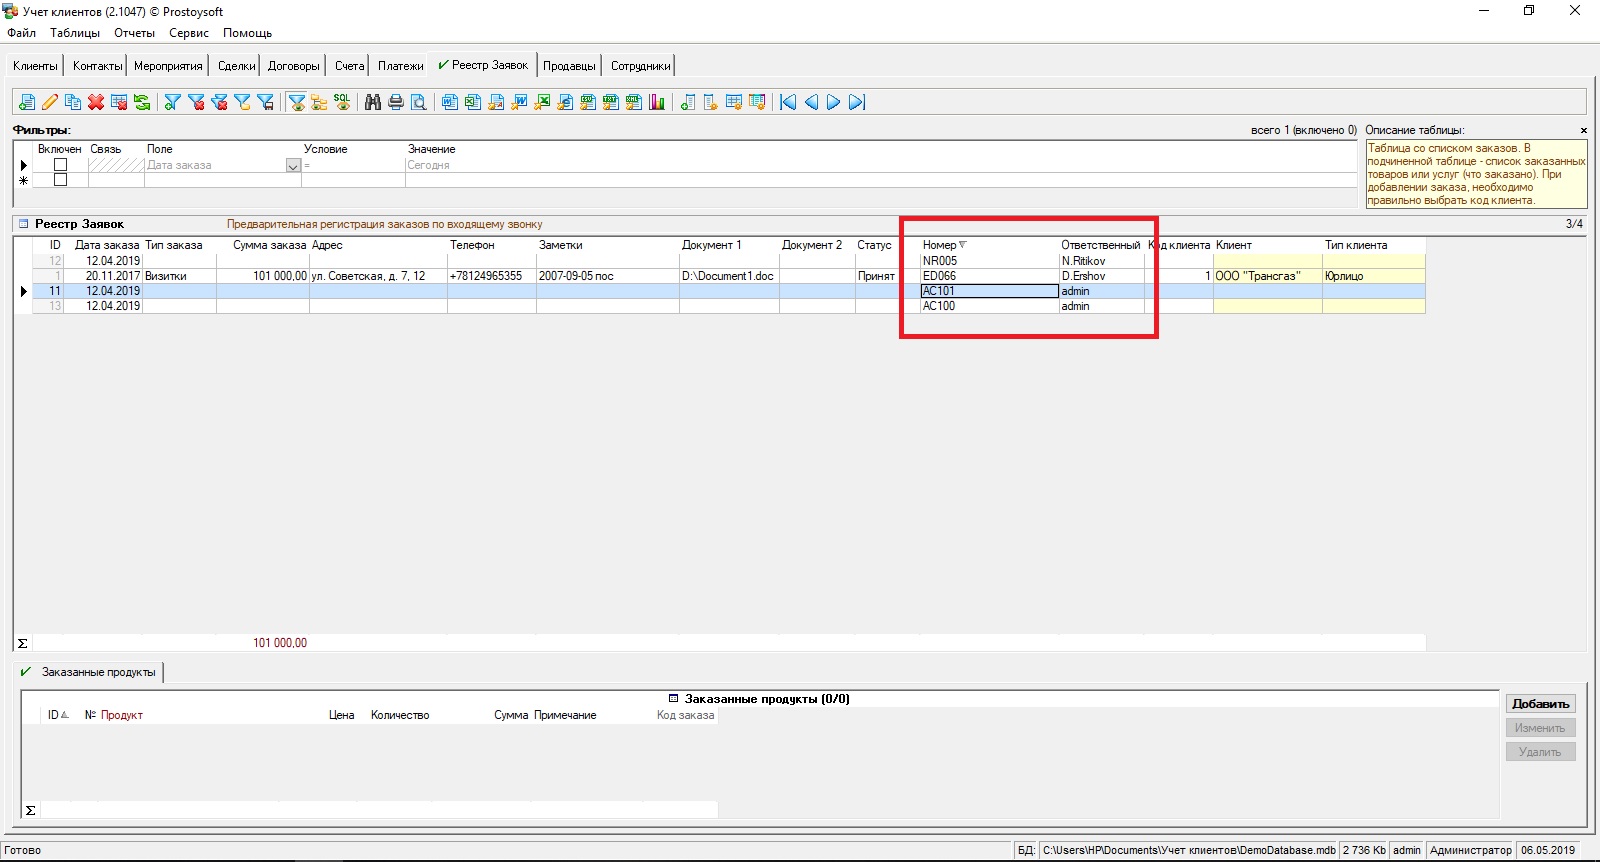Open the Сервис menu

[x=189, y=33]
